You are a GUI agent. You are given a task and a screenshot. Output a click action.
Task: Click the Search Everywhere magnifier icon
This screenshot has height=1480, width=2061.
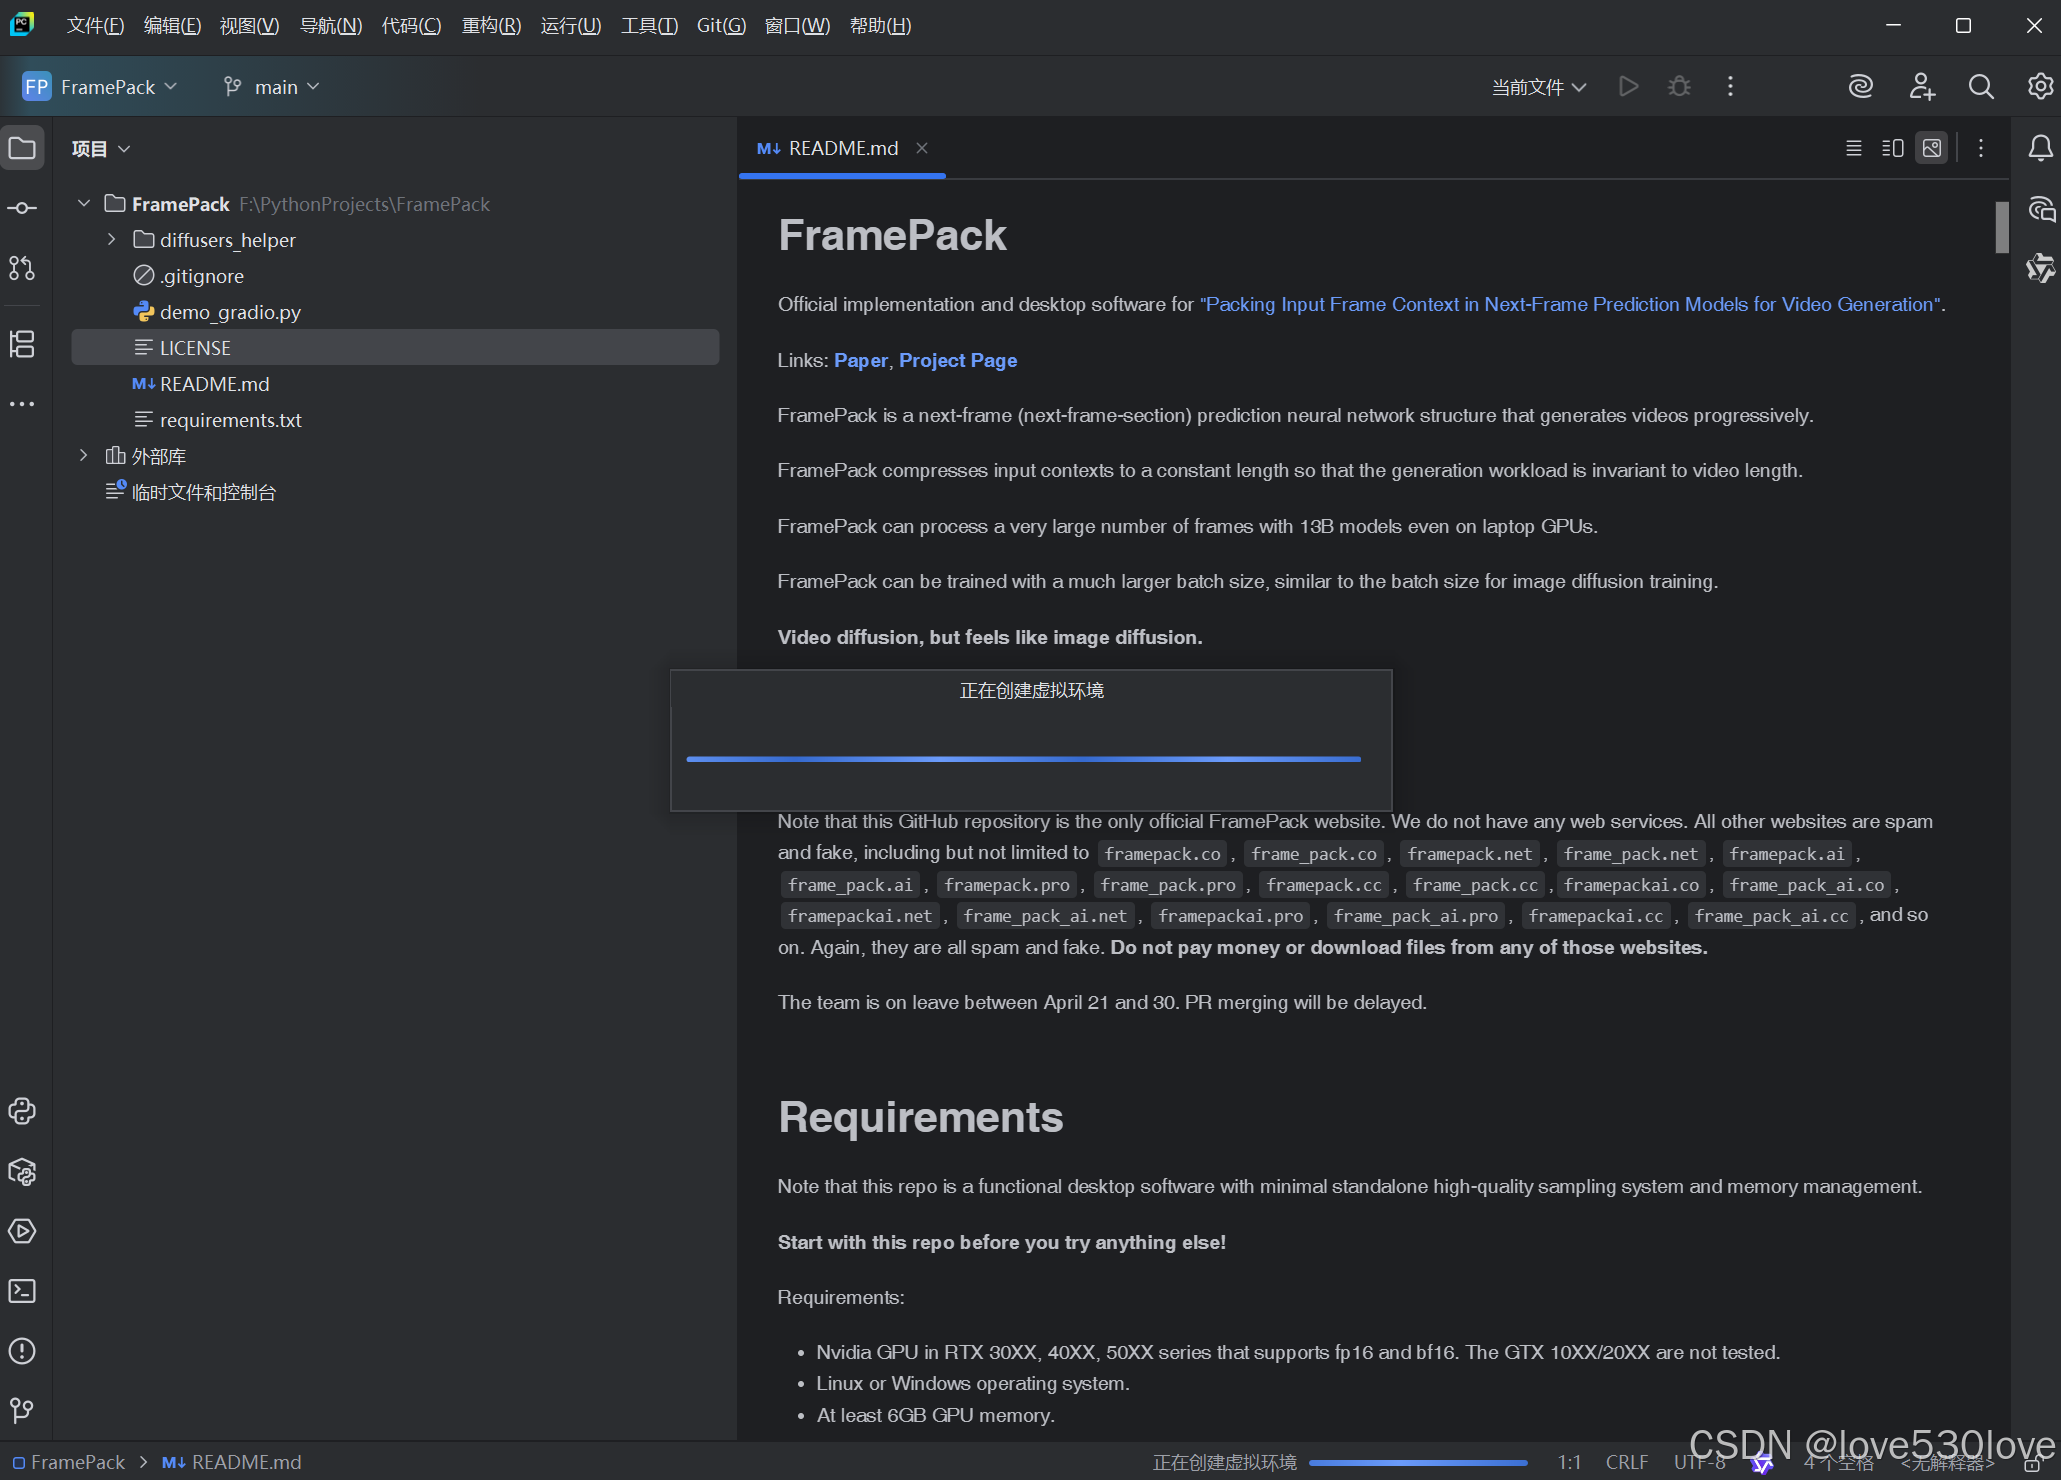[x=1980, y=87]
